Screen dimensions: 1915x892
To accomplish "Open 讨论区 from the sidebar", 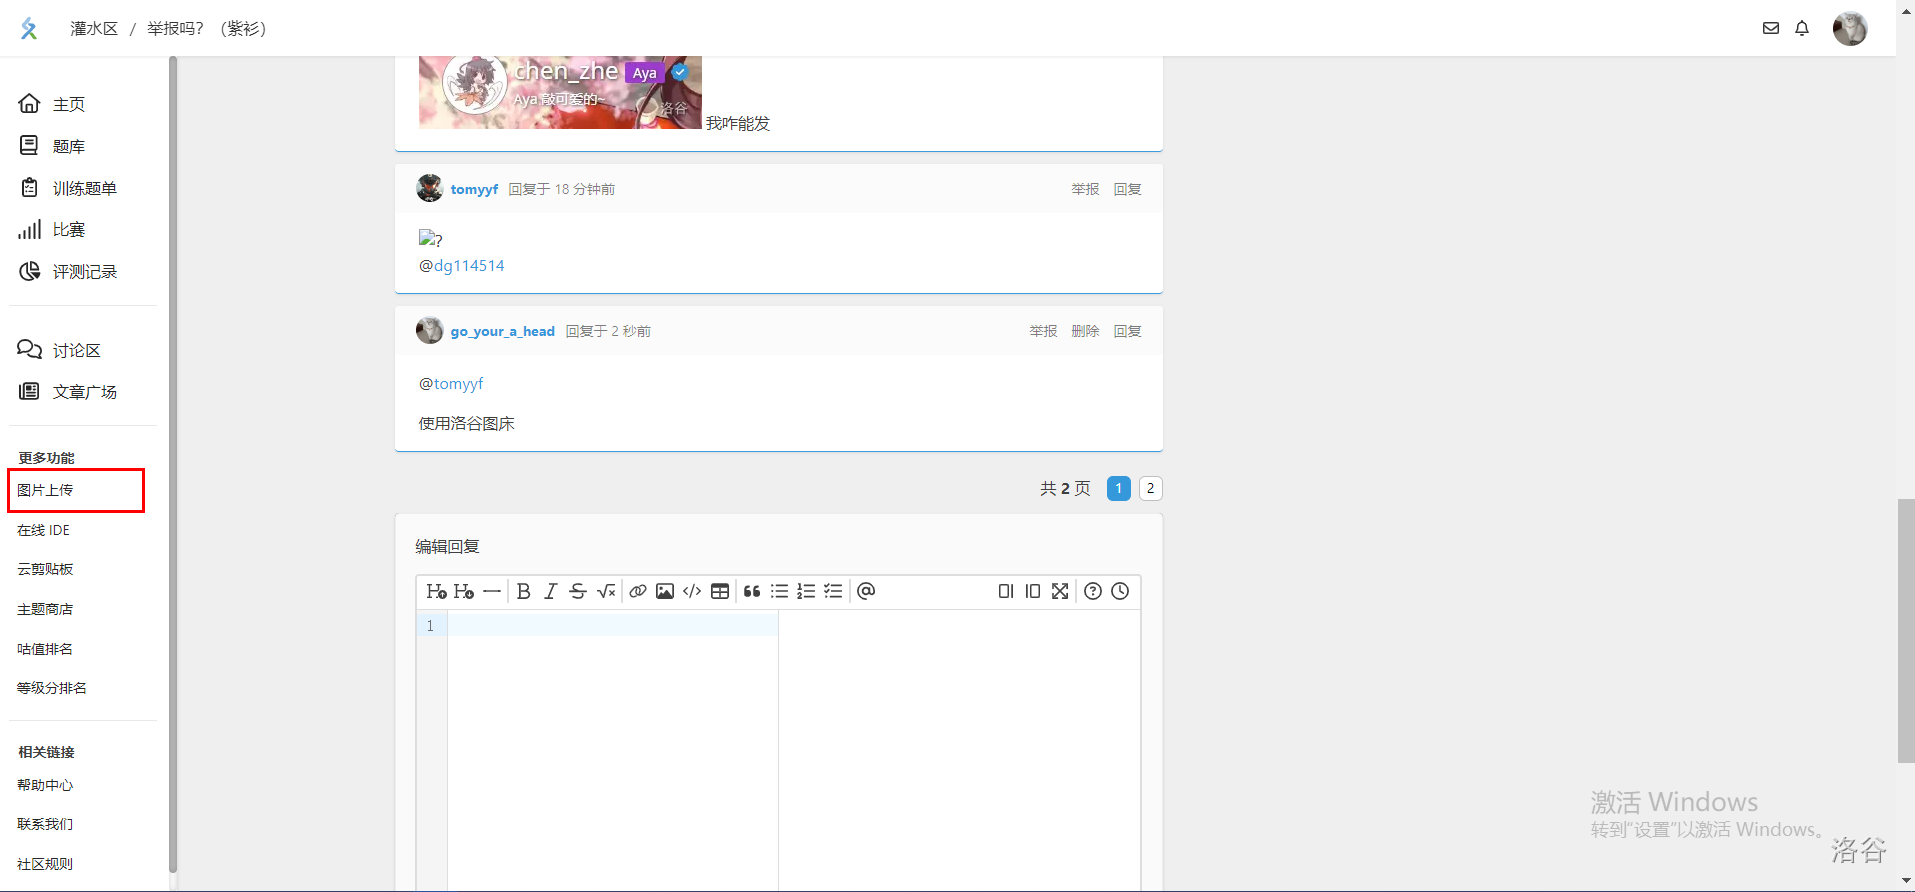I will pos(76,350).
